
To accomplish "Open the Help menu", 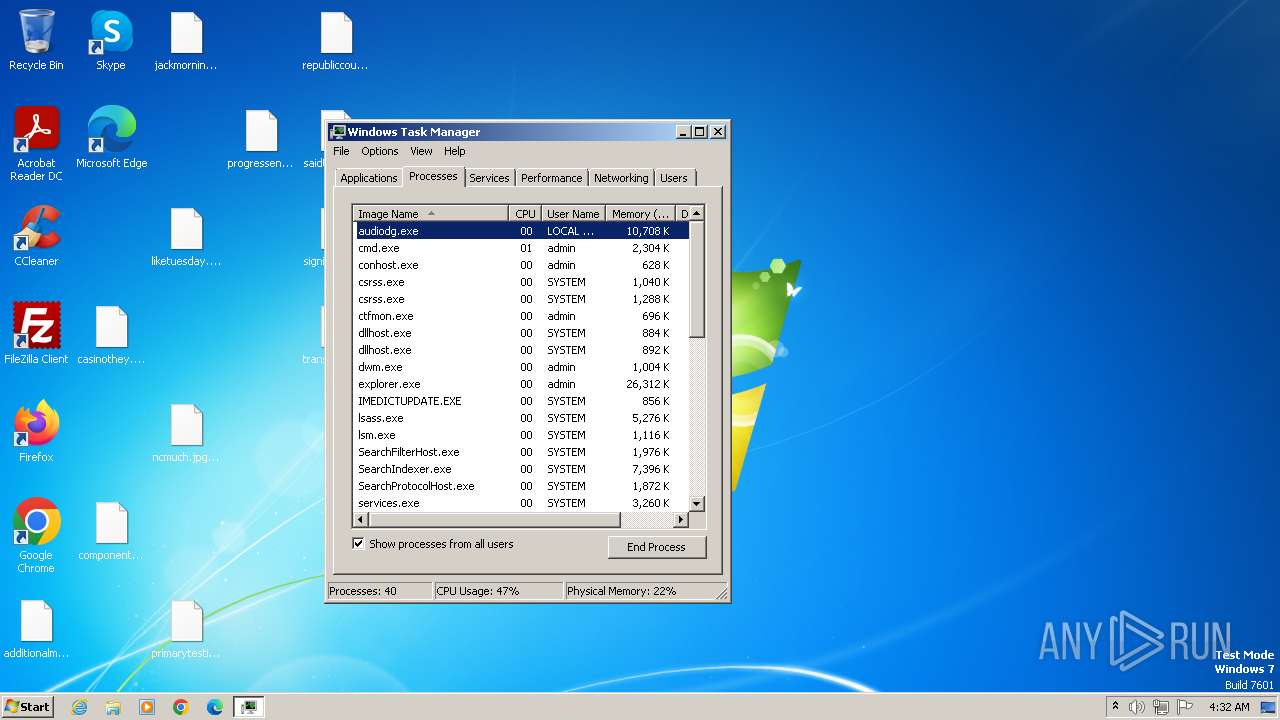I will [x=455, y=151].
